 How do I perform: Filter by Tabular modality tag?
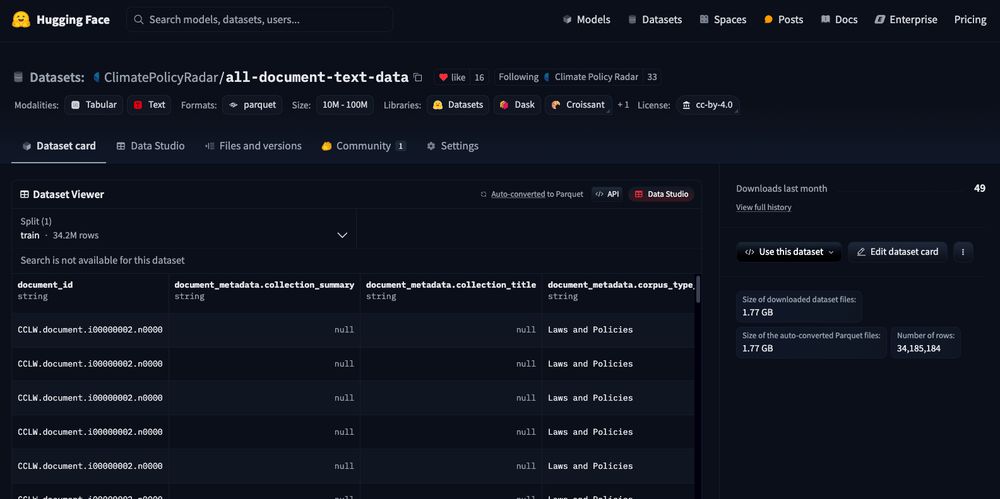(x=94, y=105)
